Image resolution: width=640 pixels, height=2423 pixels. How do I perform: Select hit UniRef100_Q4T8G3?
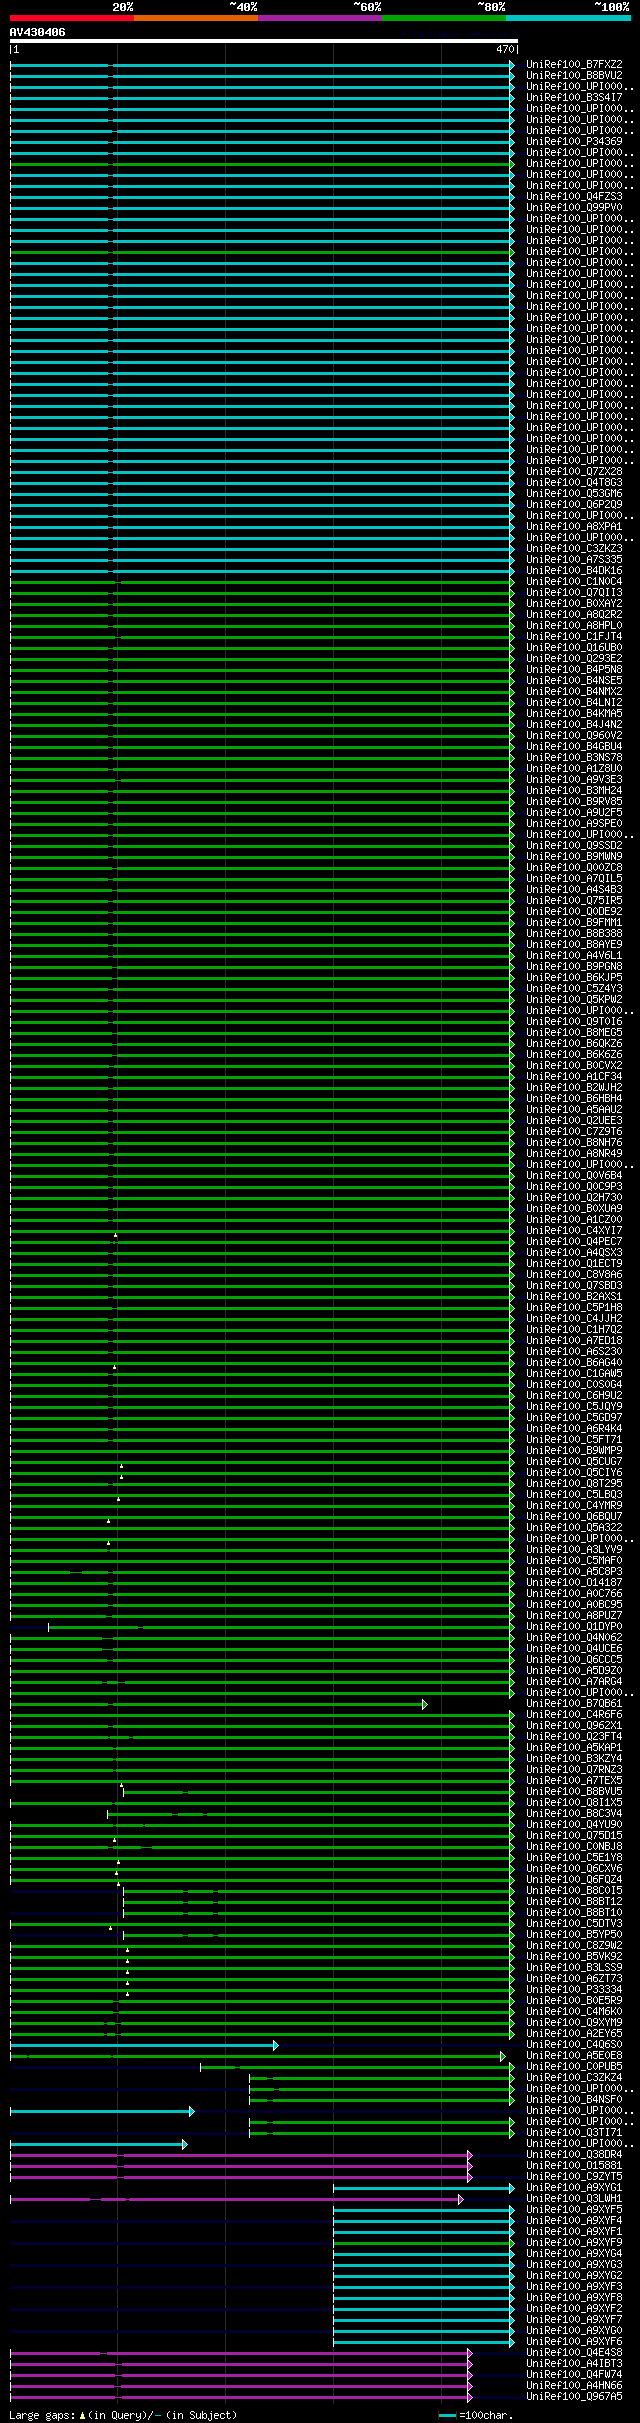pyautogui.click(x=574, y=482)
